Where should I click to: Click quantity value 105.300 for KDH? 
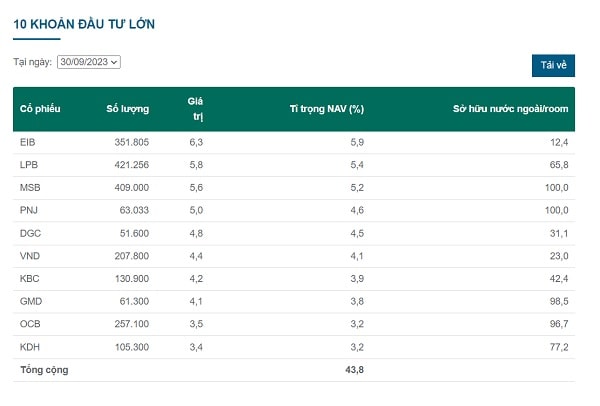pos(132,347)
